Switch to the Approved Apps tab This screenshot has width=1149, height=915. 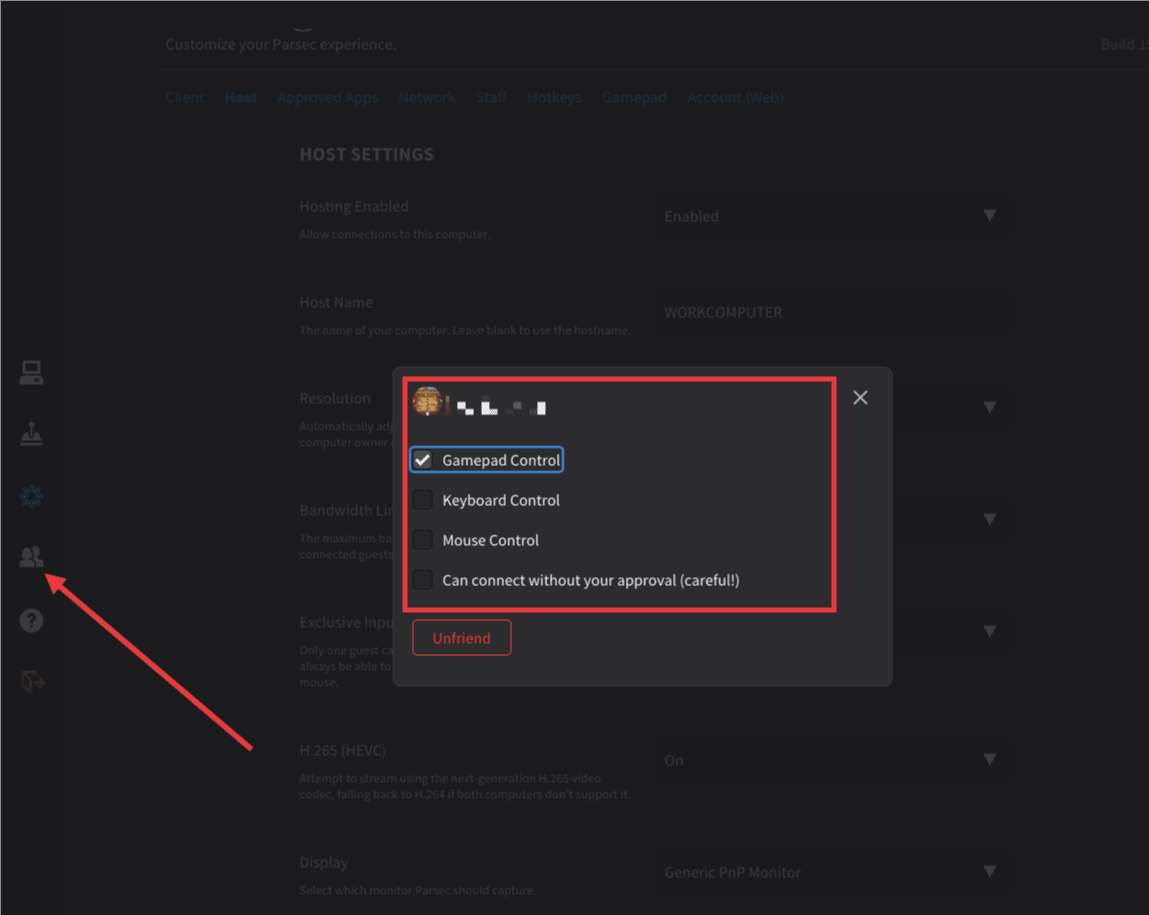coord(327,97)
